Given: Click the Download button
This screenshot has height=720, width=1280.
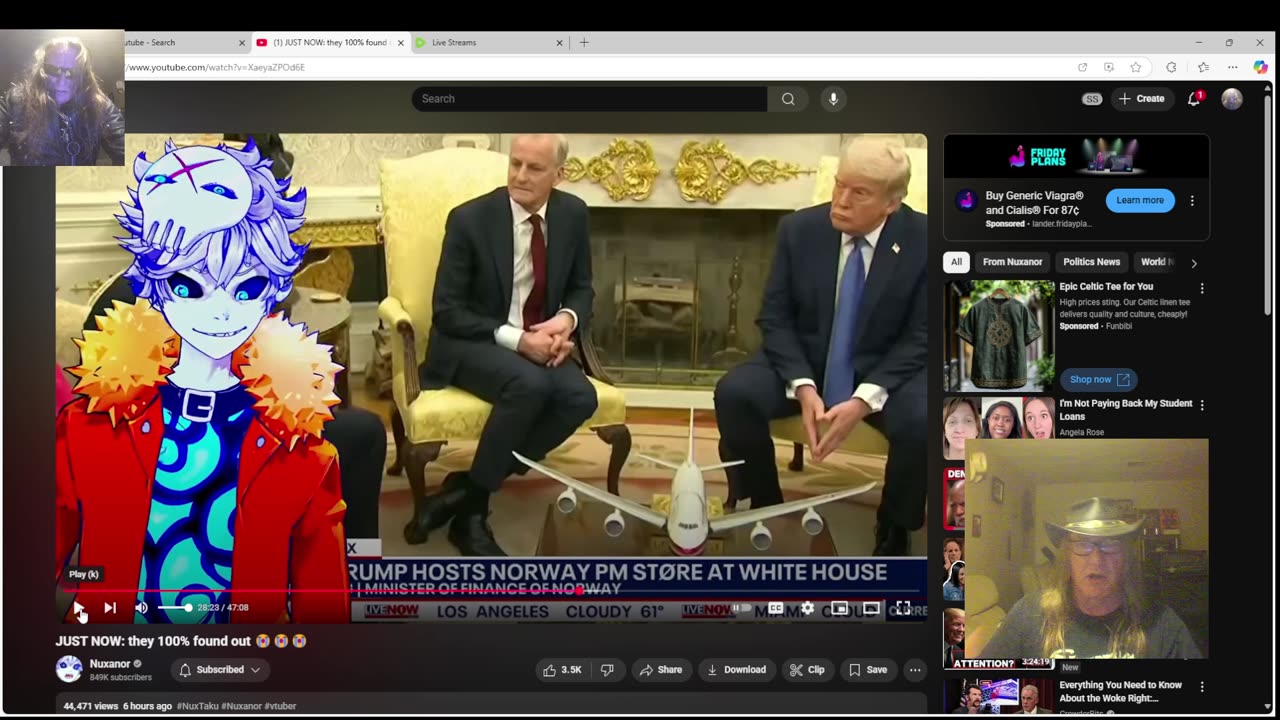Looking at the screenshot, I should tap(736, 670).
